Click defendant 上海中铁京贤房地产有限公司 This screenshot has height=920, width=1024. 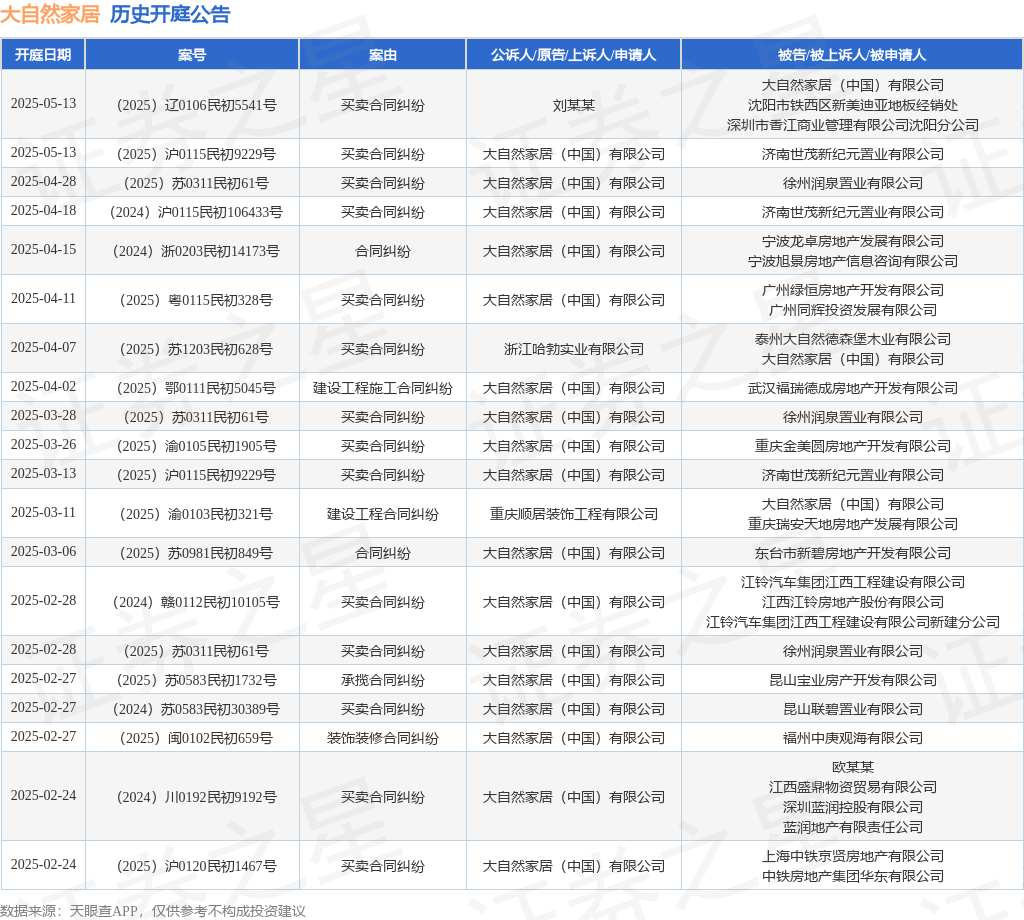pos(852,857)
